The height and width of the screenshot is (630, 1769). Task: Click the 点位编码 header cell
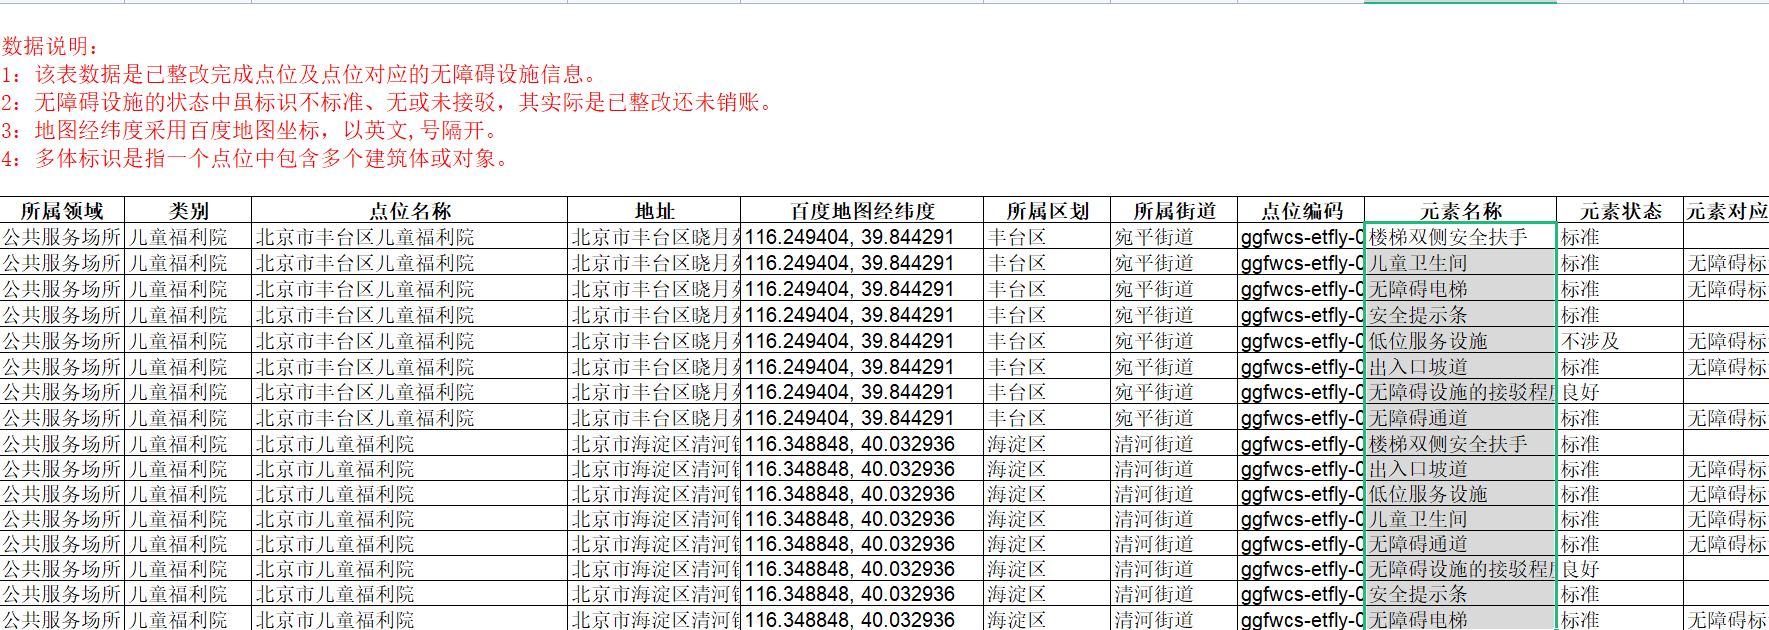click(1300, 211)
